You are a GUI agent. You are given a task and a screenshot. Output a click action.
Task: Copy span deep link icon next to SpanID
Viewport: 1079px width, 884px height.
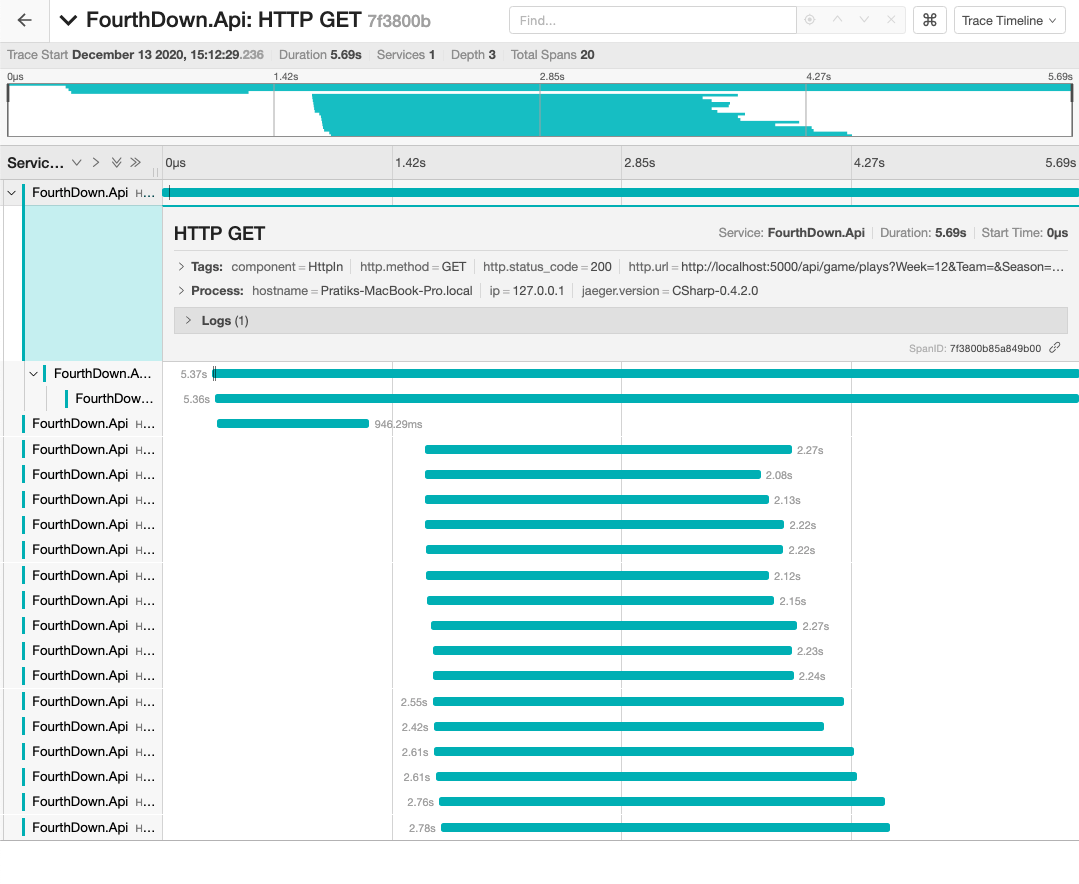[x=1054, y=348]
